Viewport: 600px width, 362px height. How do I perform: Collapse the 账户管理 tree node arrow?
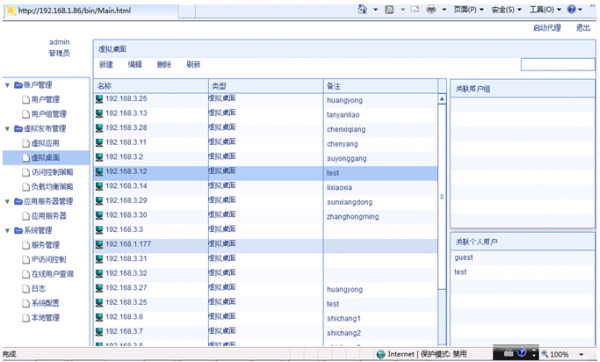7,85
